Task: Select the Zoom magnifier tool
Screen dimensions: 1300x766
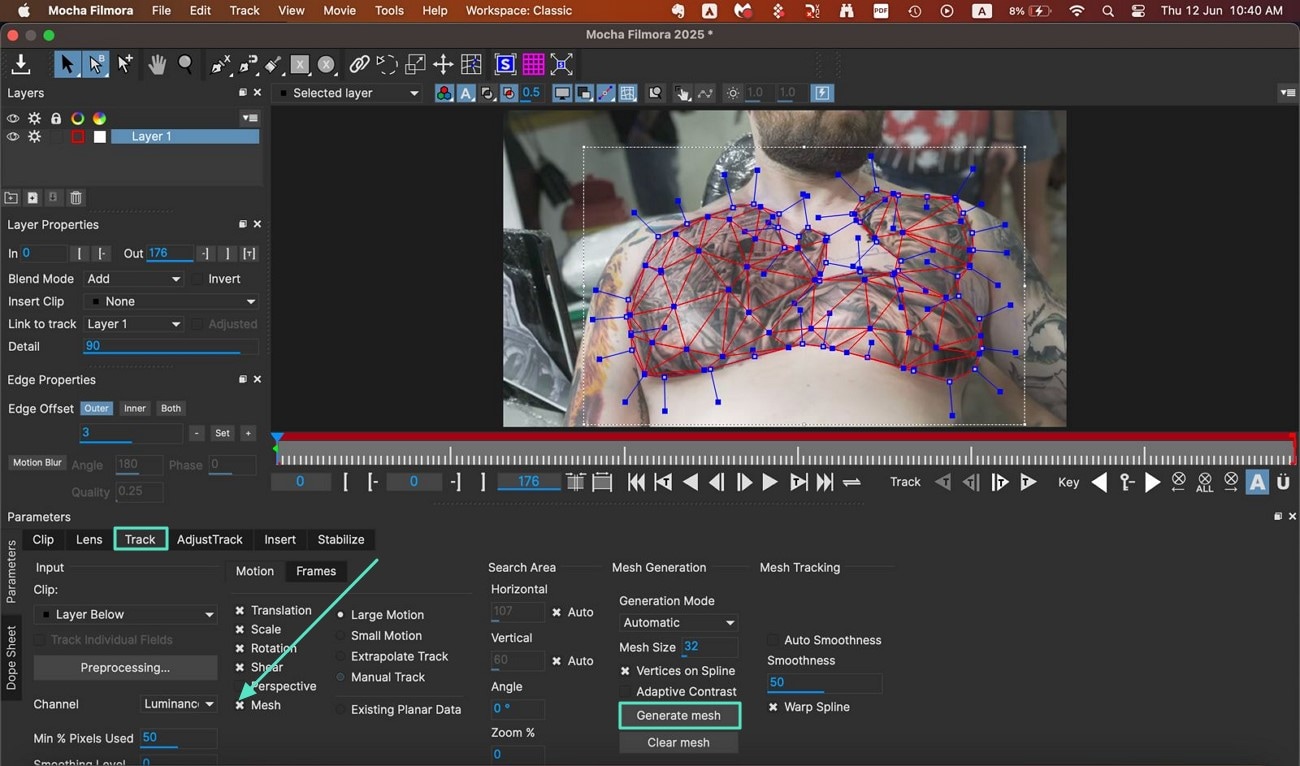Action: pos(186,65)
